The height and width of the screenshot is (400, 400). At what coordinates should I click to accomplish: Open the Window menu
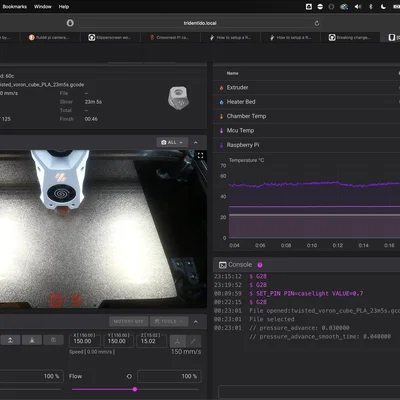[43, 6]
